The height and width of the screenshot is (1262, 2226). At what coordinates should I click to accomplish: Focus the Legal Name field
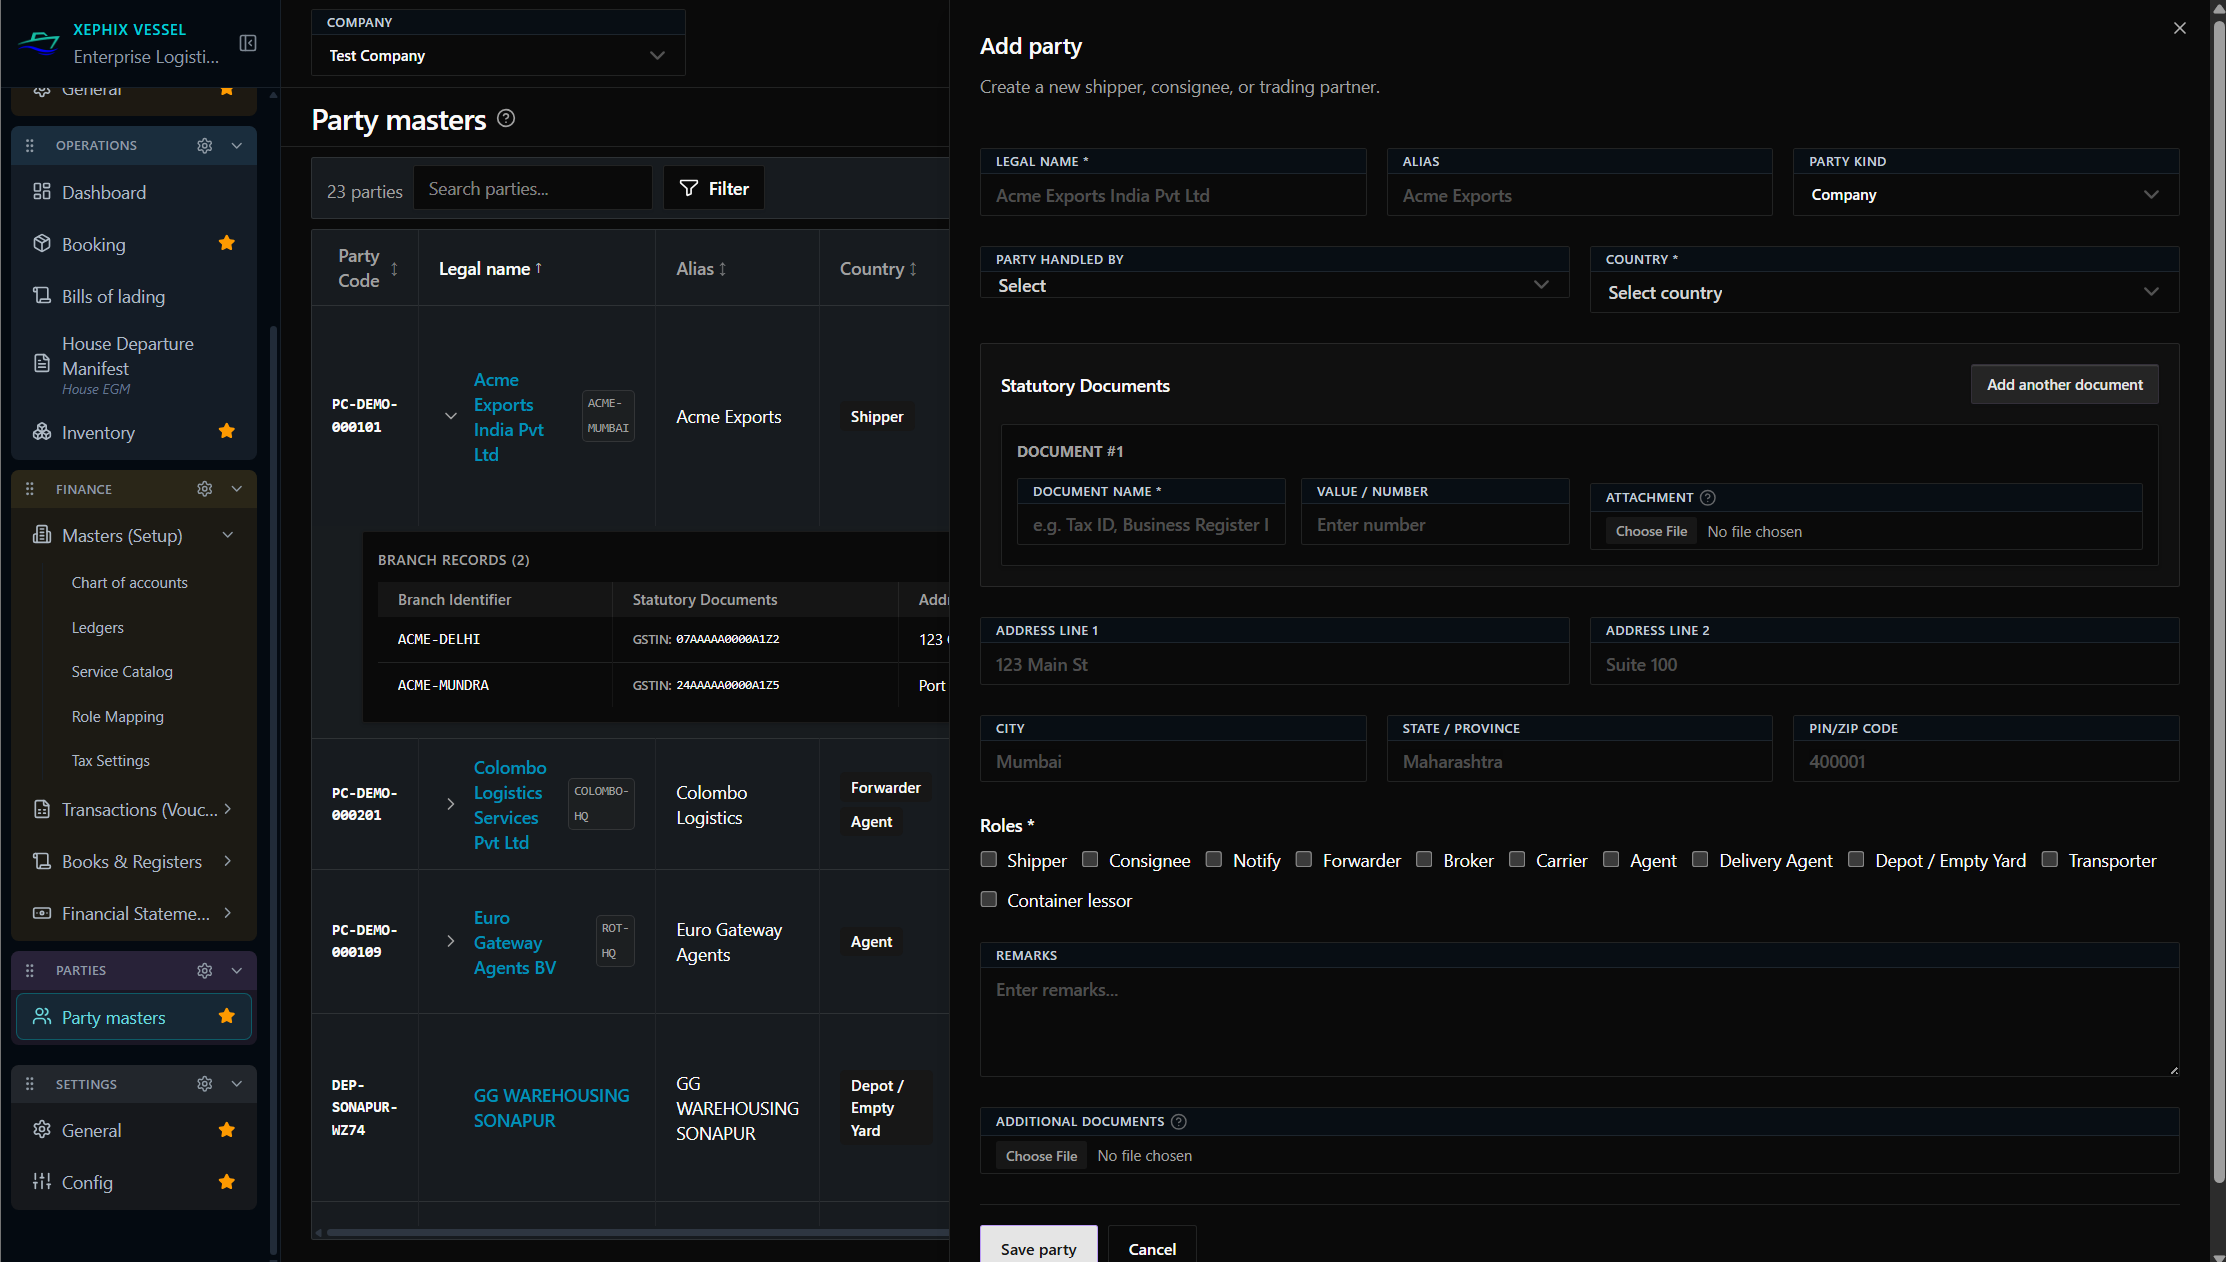(1173, 195)
